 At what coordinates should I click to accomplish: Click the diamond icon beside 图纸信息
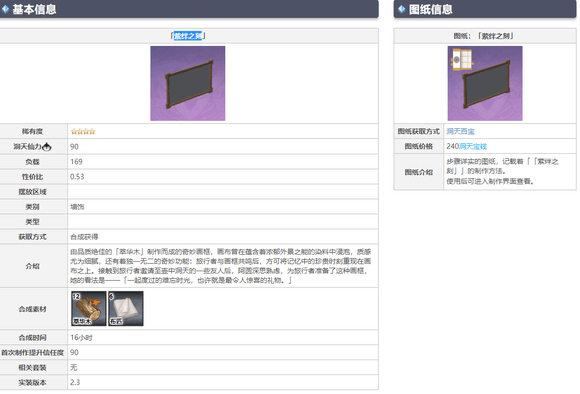(x=402, y=9)
